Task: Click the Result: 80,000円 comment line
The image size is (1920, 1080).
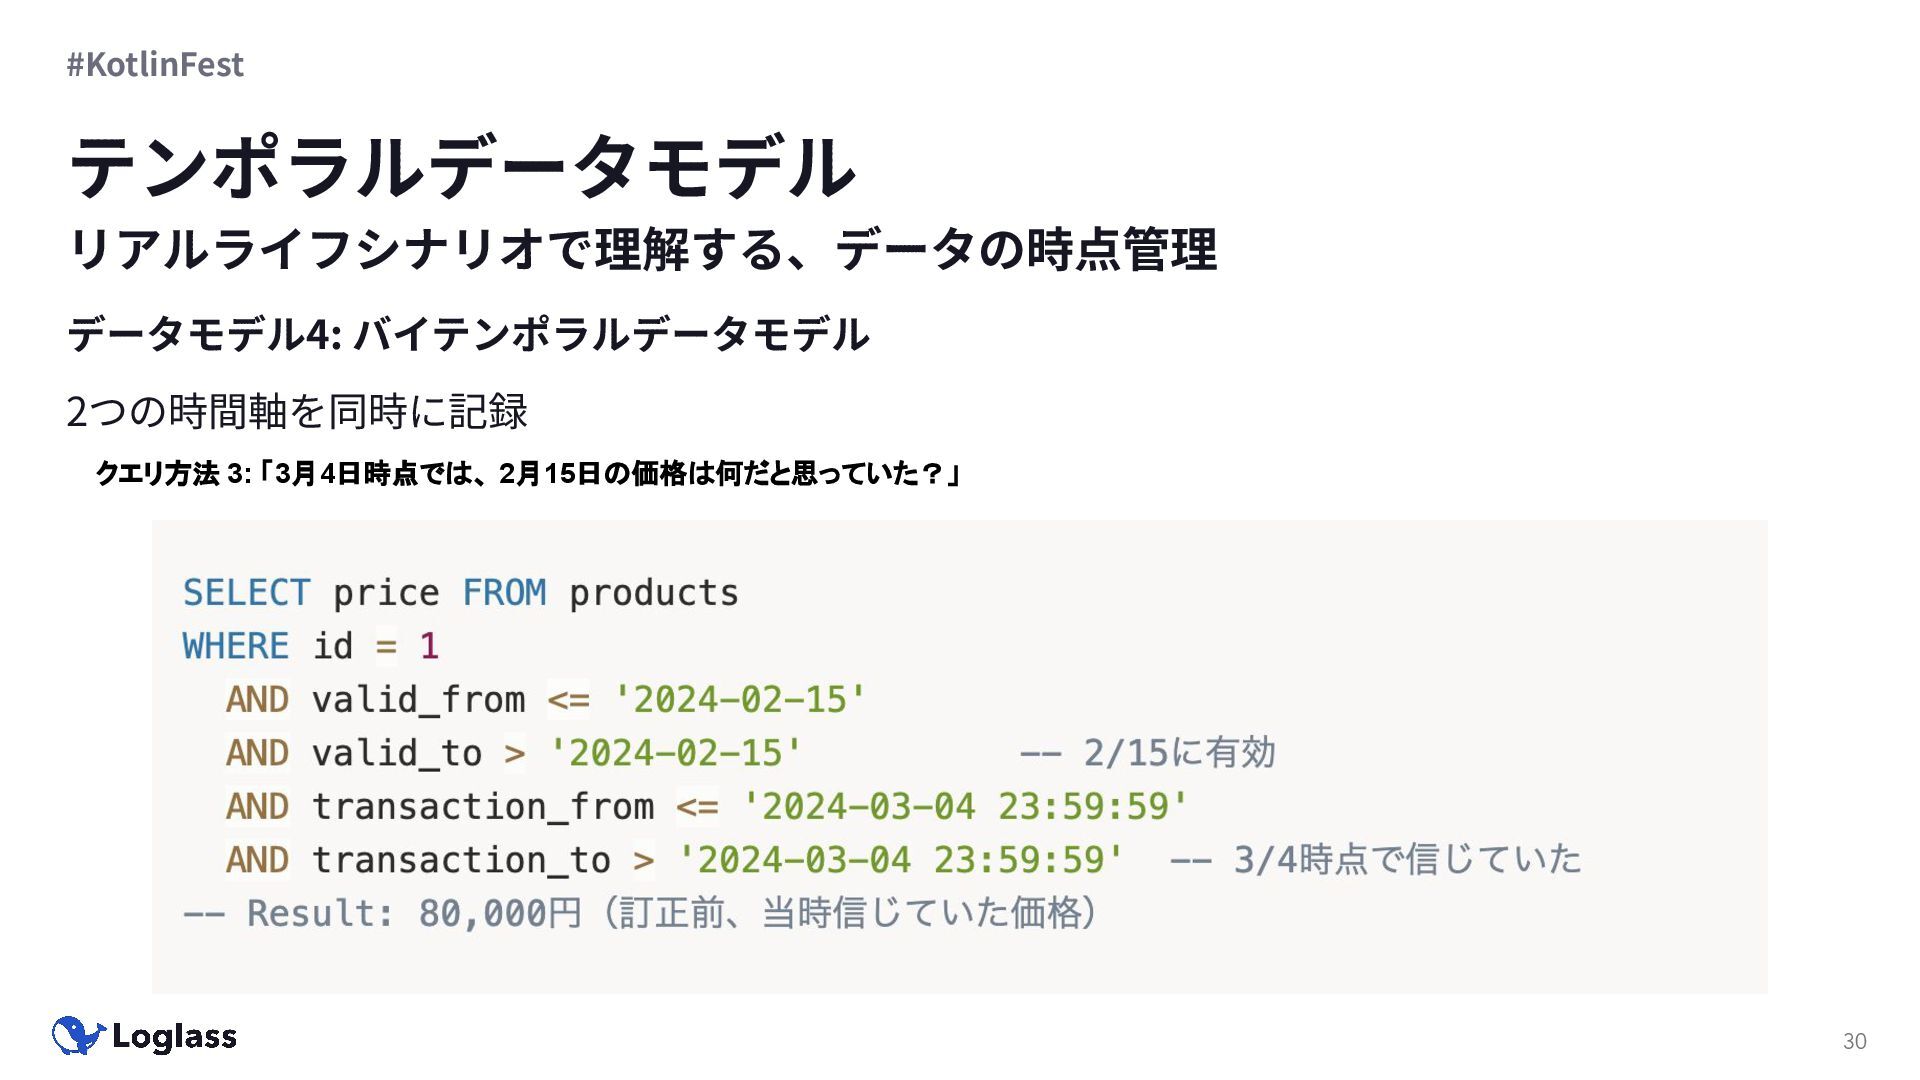Action: 640,913
